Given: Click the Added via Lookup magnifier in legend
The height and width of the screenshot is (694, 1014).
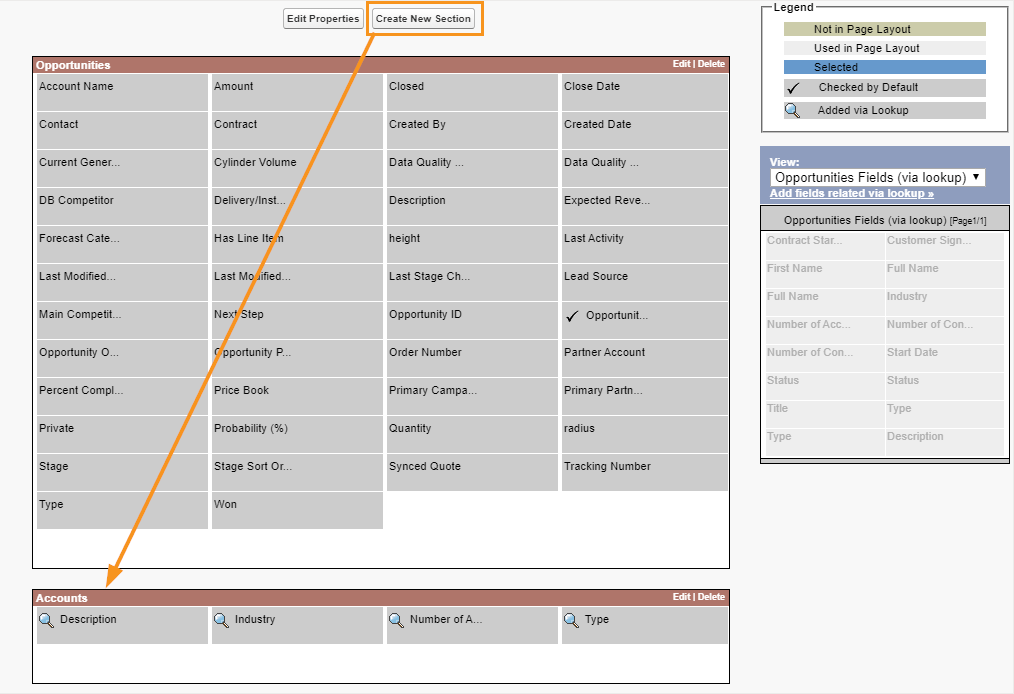Looking at the screenshot, I should pyautogui.click(x=792, y=111).
